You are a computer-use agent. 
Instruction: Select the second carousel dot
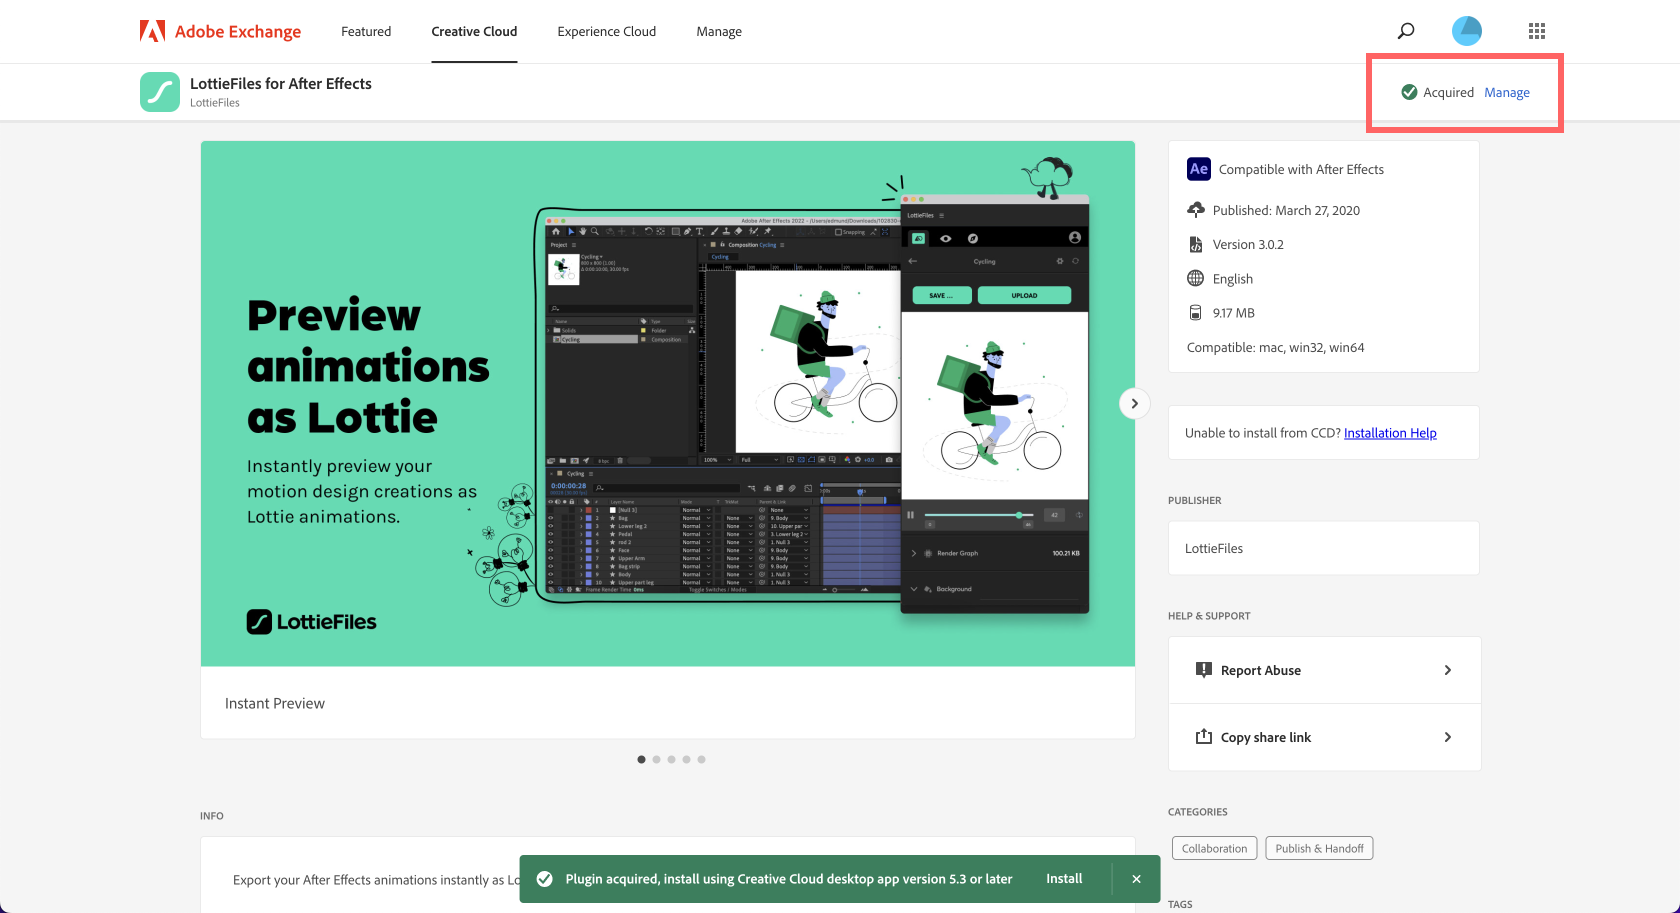click(656, 759)
